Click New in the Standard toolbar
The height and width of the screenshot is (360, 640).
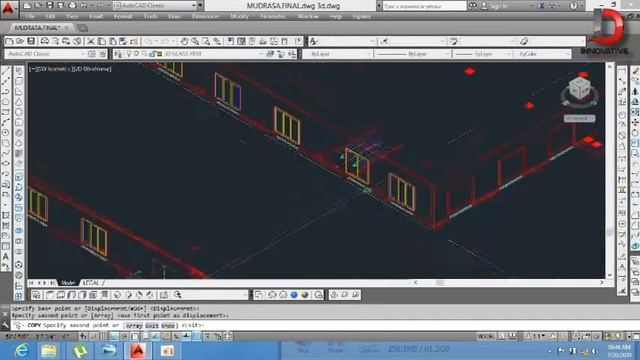coord(9,41)
